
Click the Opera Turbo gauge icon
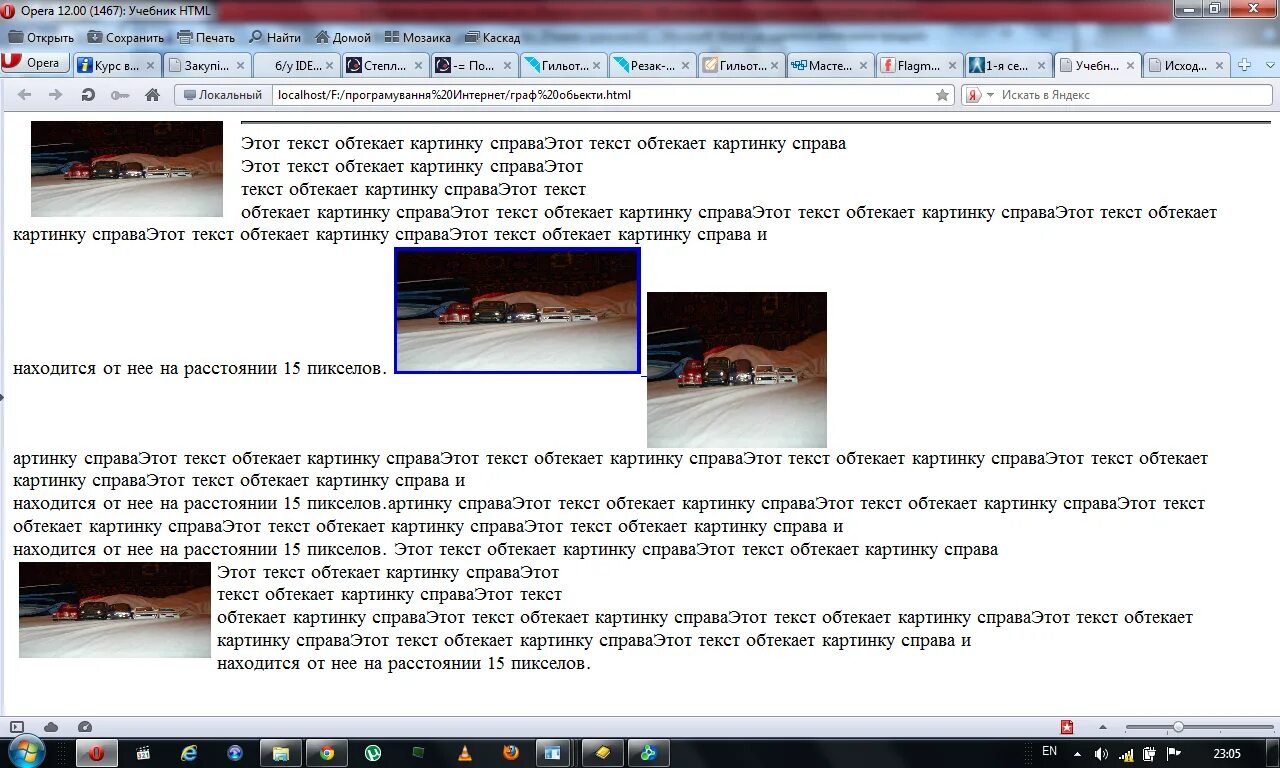(x=85, y=727)
